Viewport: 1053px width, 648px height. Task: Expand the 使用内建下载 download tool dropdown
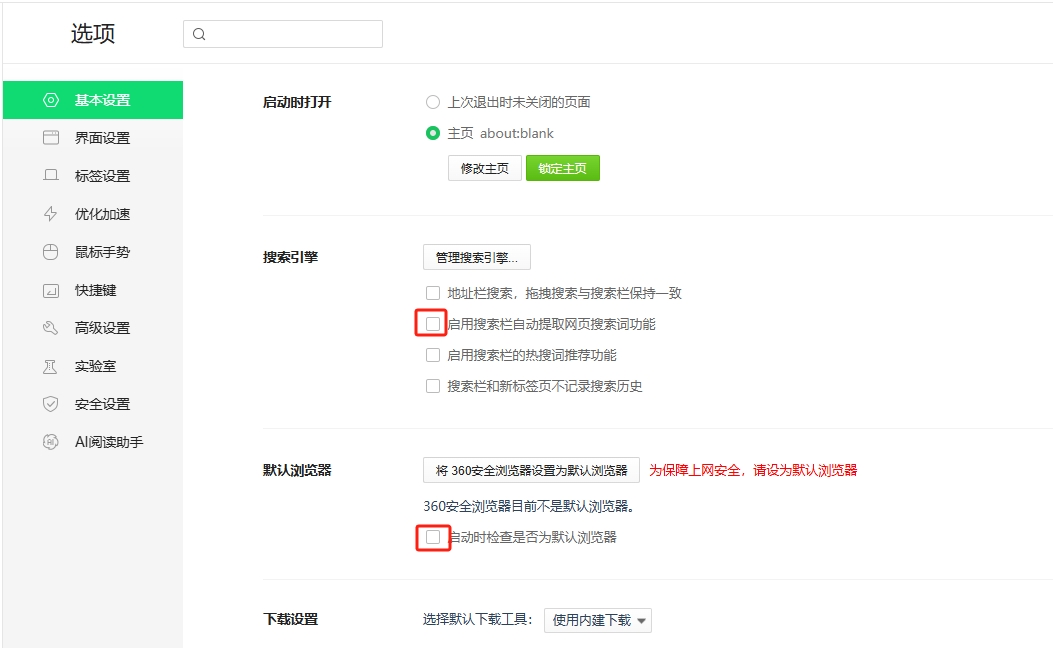point(598,620)
